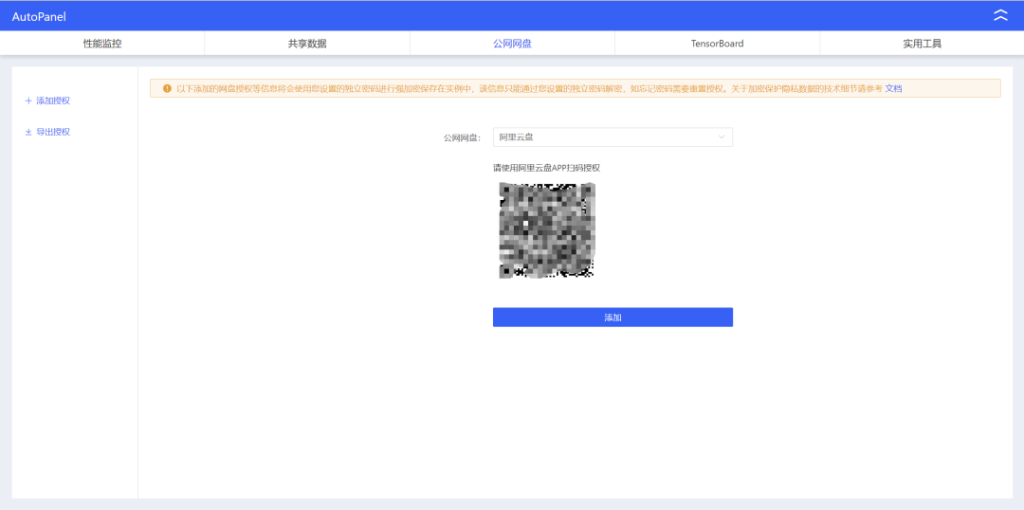Go to the 实用工具 tab

922,44
